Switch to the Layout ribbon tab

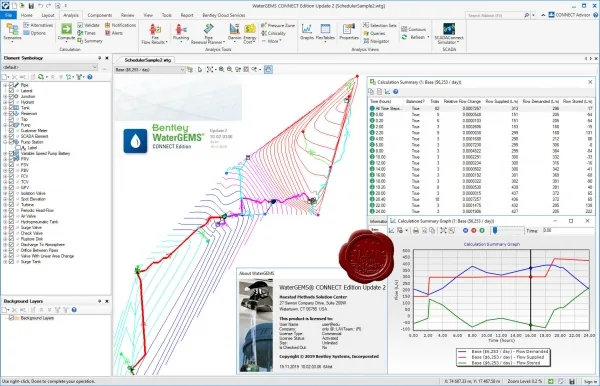point(48,15)
